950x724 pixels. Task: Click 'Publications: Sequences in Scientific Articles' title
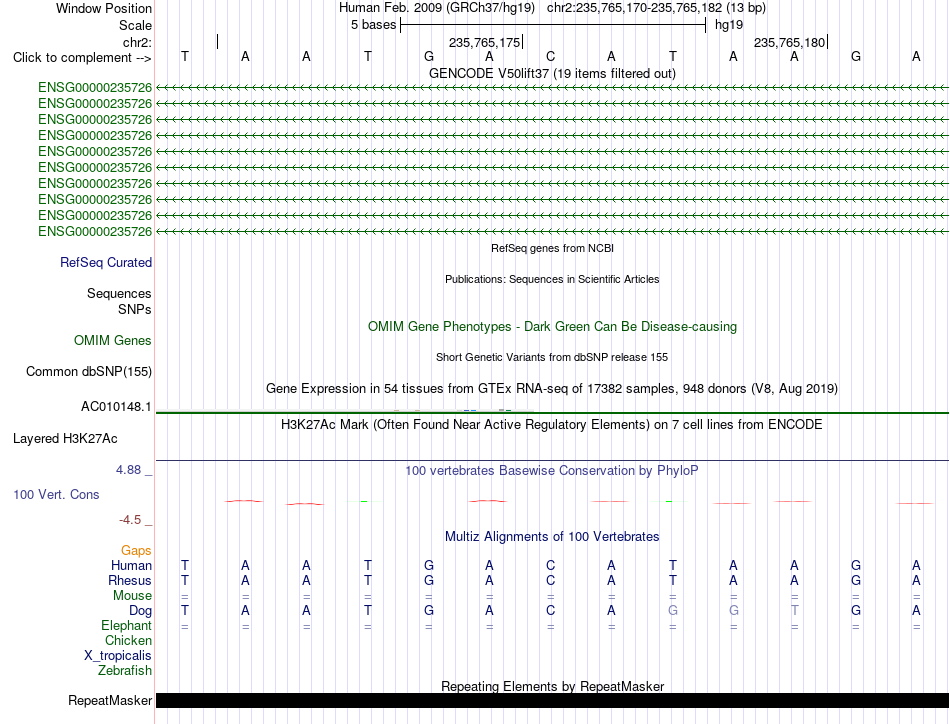[x=552, y=279]
